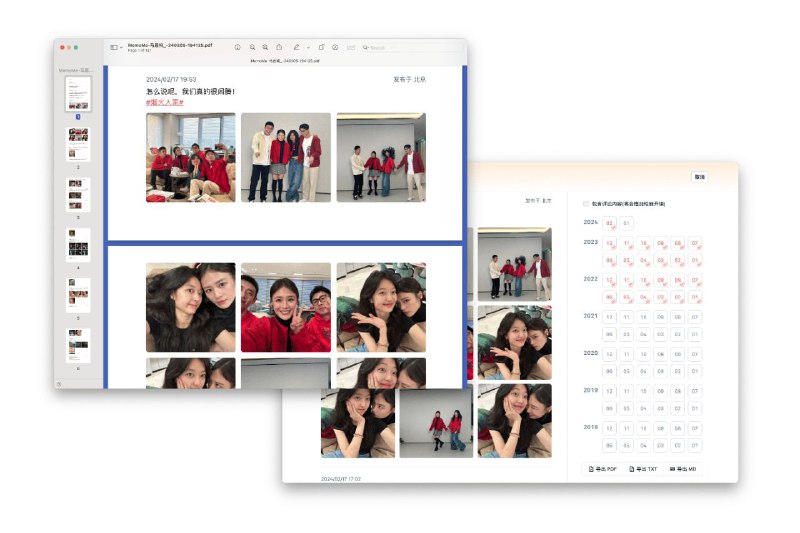Deselect month 06 of year 2022
Screen dimensions: 800x533
click(609, 297)
